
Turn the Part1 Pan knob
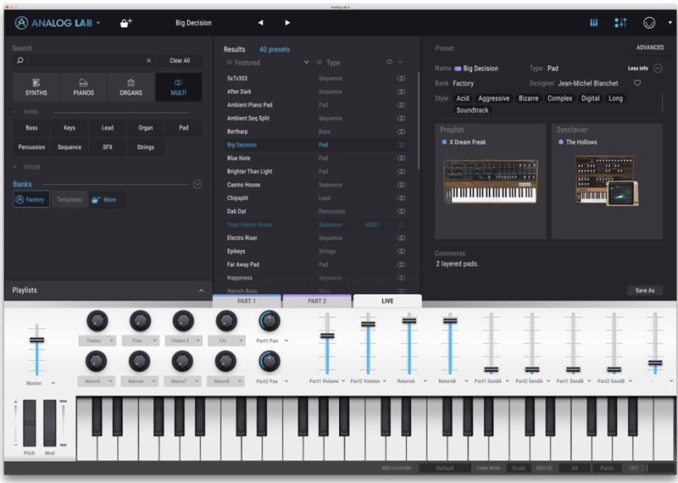point(269,321)
